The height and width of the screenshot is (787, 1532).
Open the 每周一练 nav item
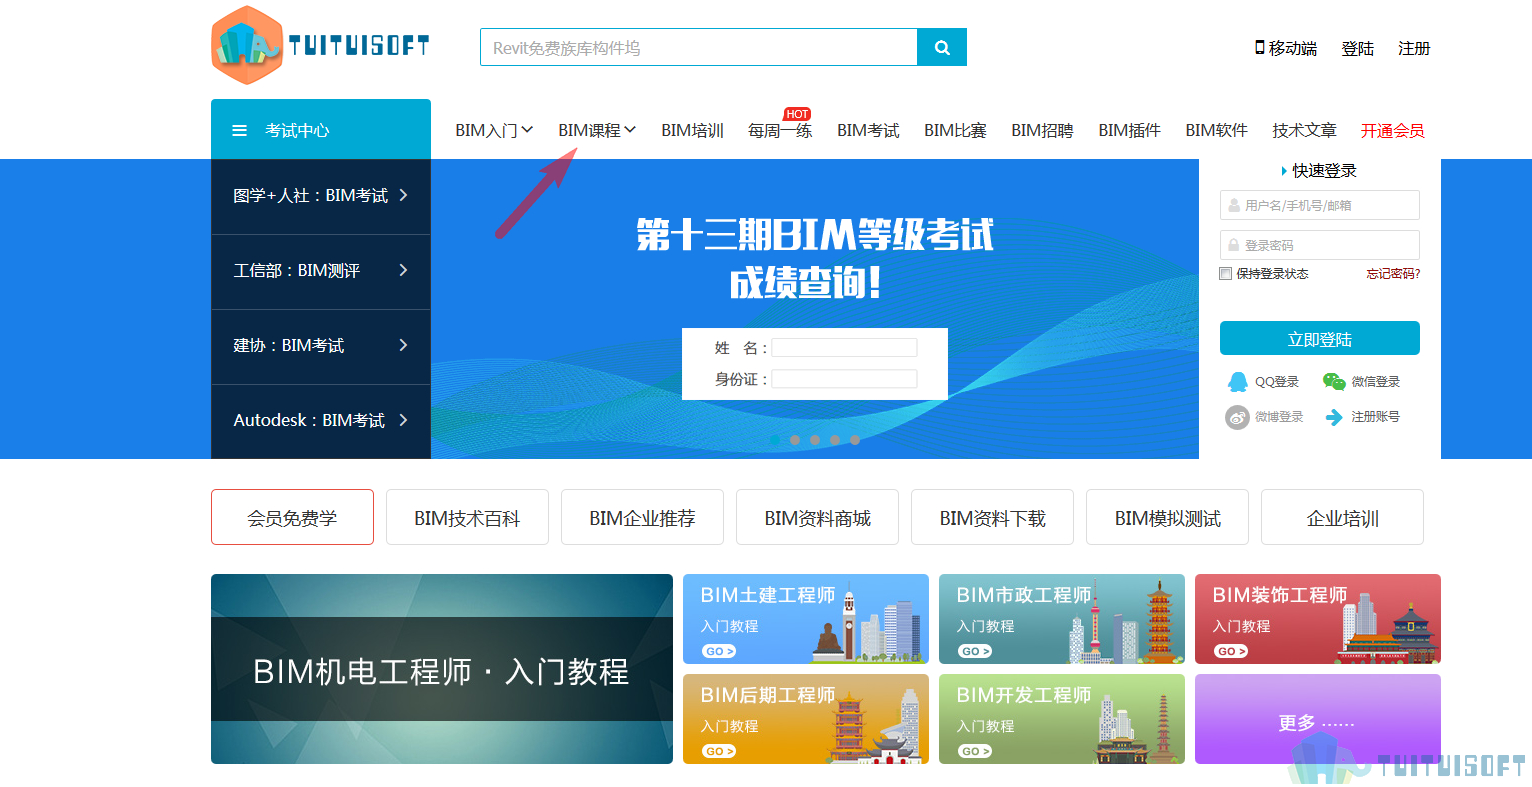pos(780,130)
